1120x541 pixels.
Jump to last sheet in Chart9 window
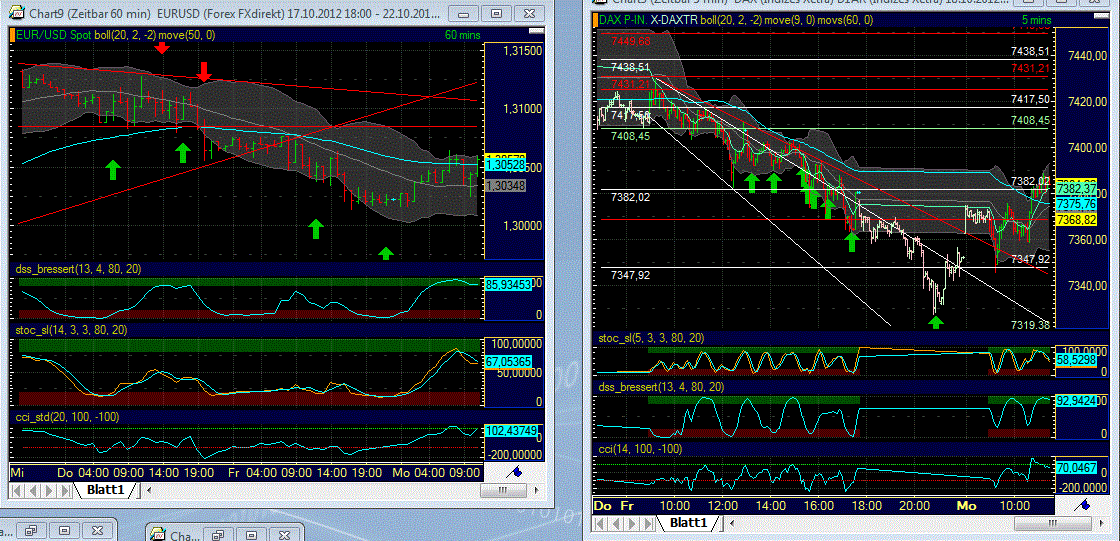pyautogui.click(x=65, y=490)
